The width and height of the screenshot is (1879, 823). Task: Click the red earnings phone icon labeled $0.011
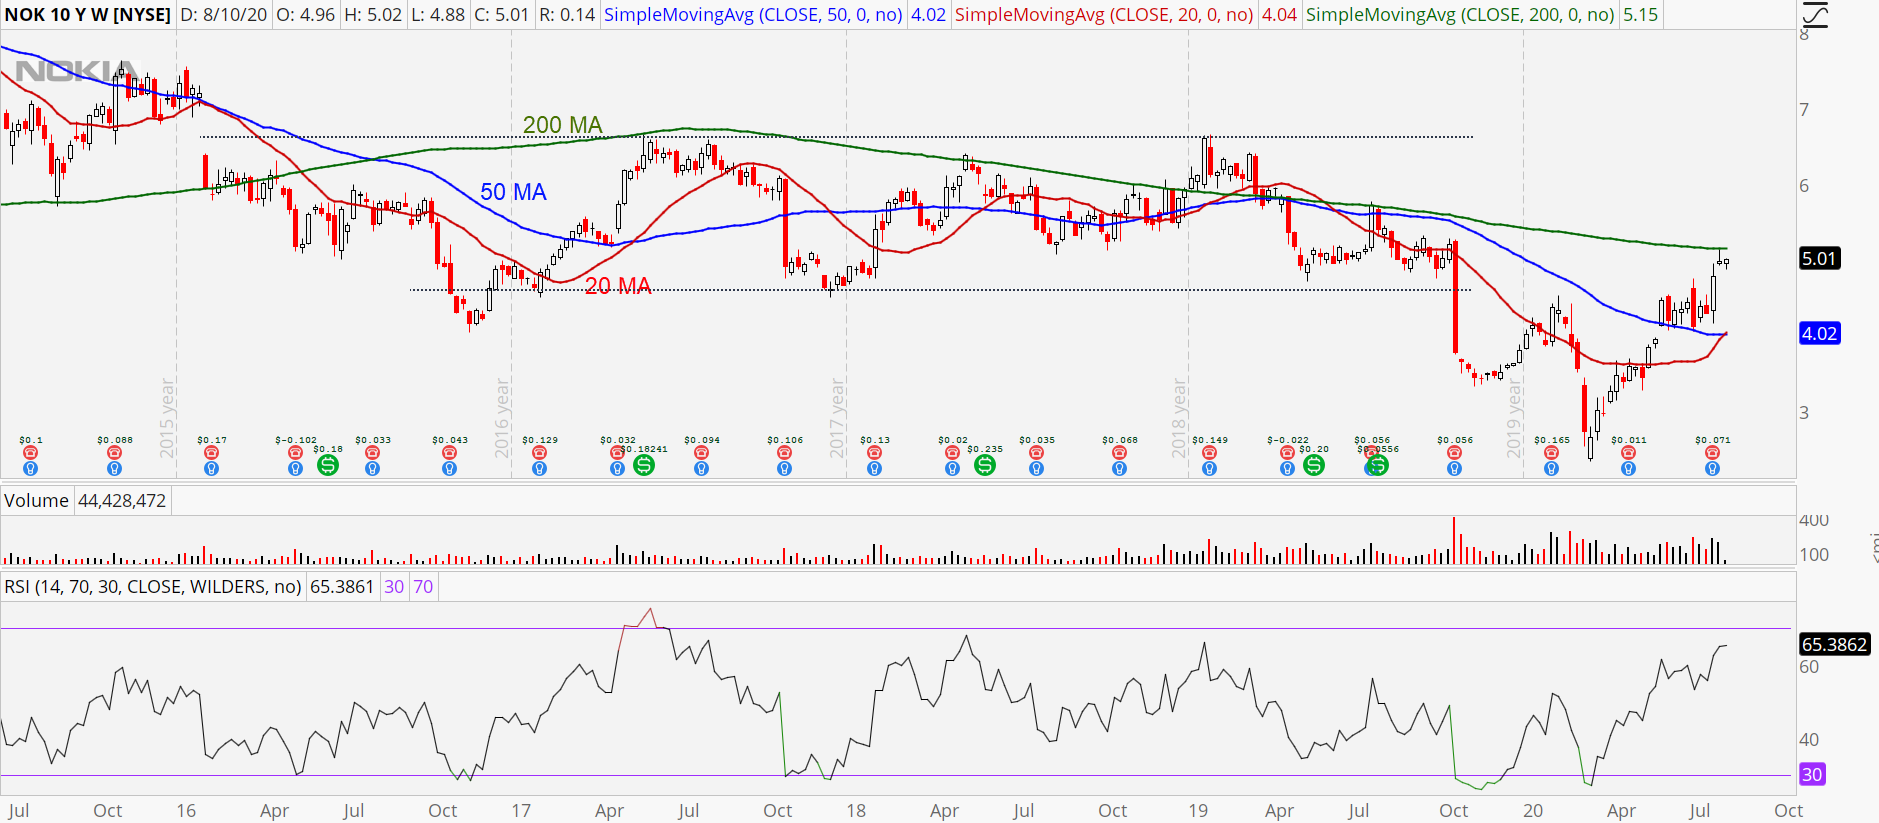click(x=1628, y=453)
